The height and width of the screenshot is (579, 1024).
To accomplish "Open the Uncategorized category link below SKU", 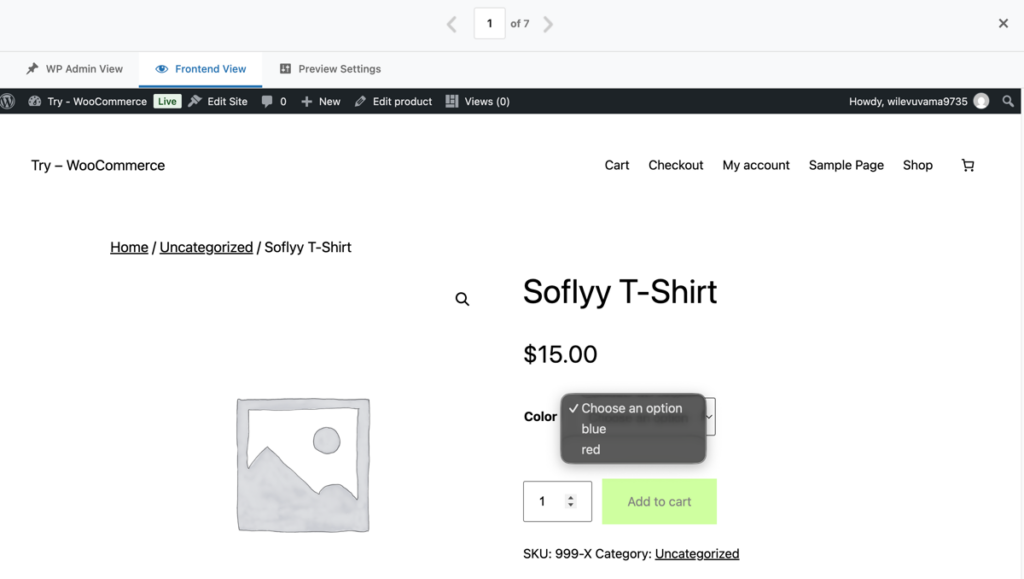I will (697, 554).
